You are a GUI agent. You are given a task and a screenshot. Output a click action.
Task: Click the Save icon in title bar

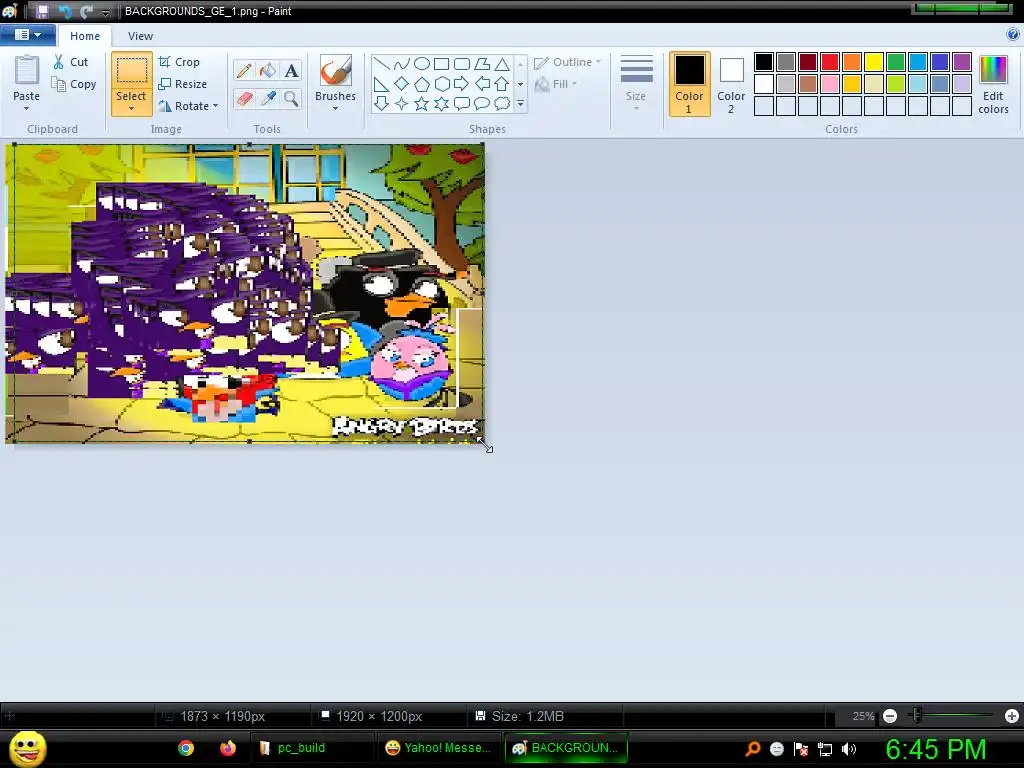pos(42,11)
